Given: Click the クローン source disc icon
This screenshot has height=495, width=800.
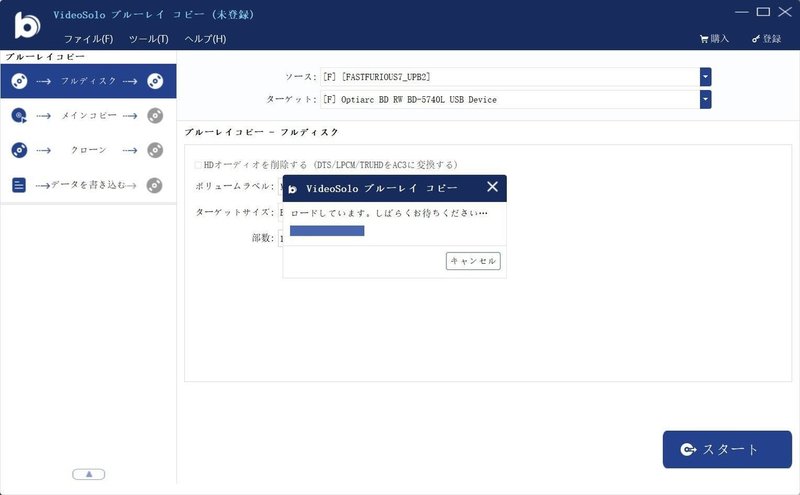Looking at the screenshot, I should 19,150.
